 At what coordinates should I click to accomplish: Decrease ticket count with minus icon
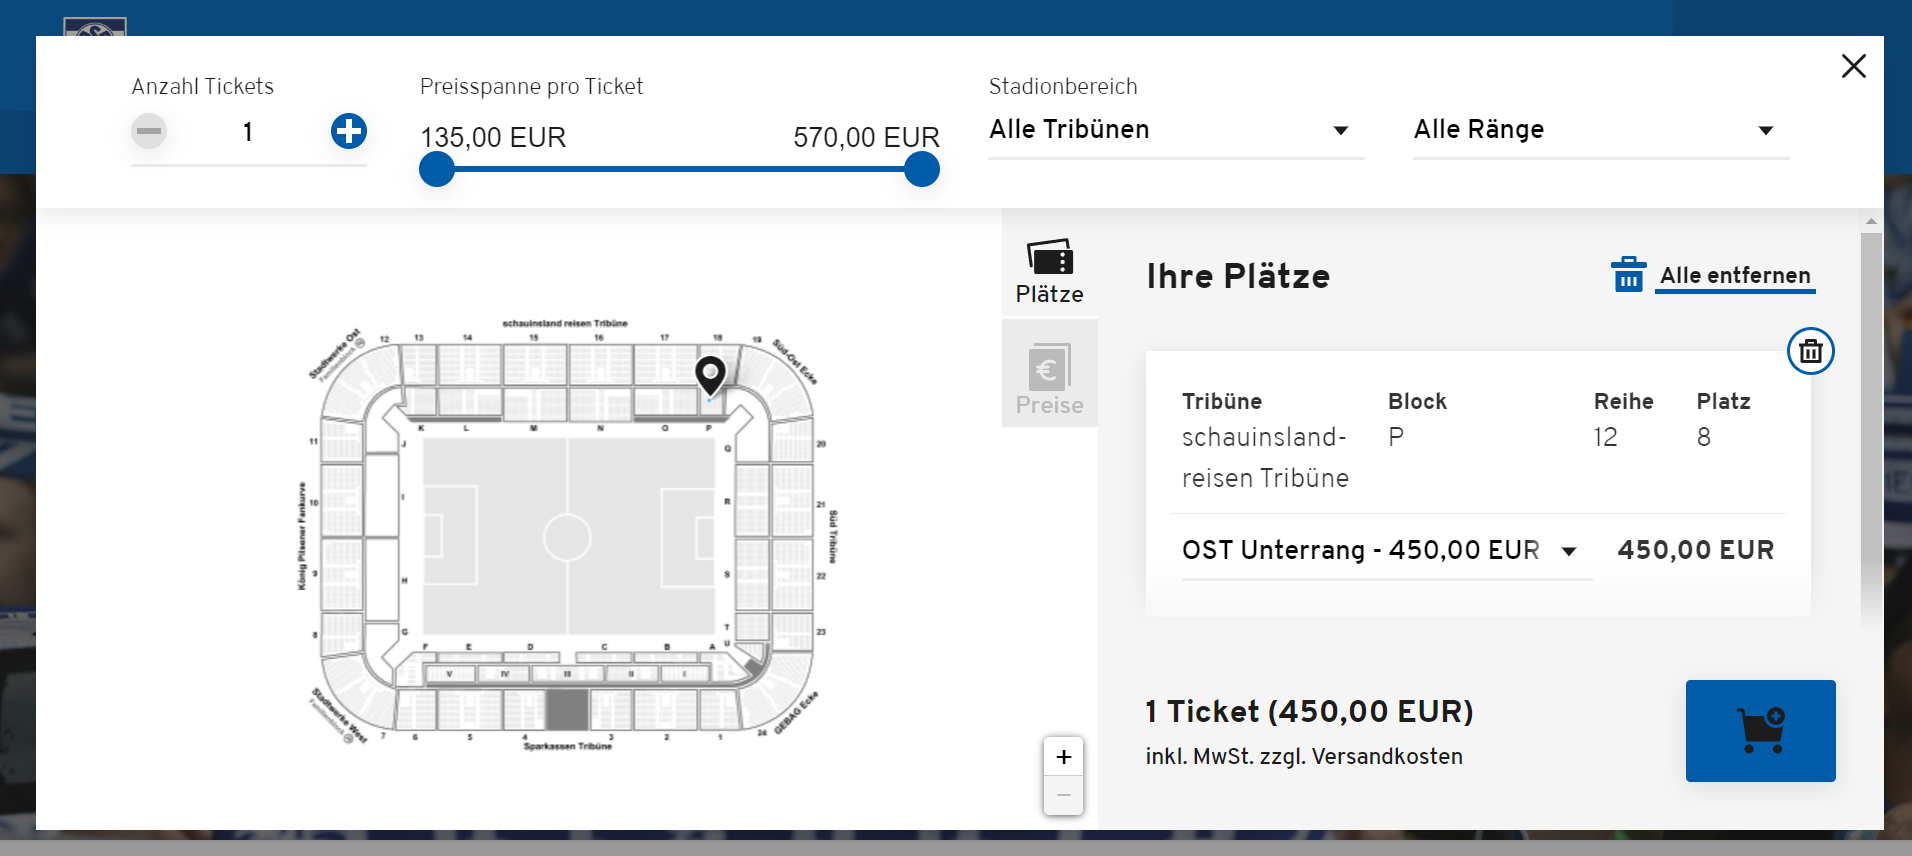[149, 131]
